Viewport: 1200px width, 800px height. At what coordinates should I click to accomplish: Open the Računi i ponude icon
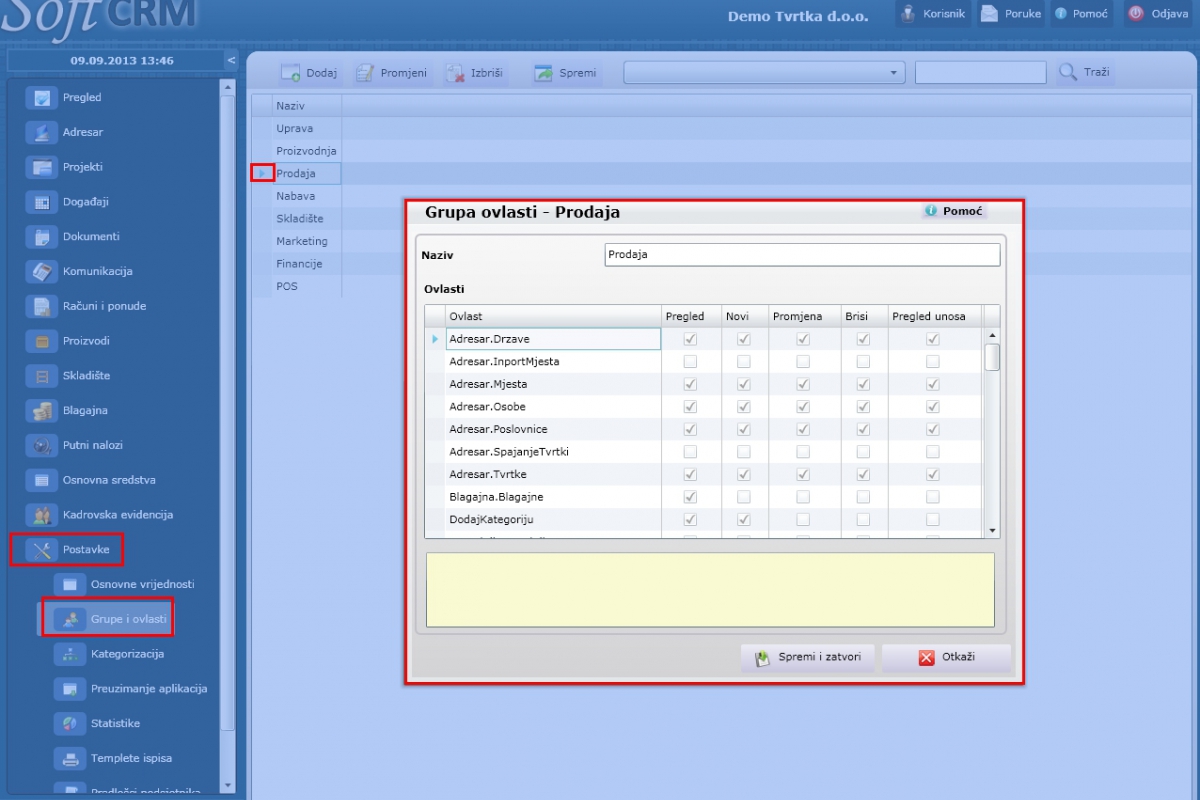(41, 306)
